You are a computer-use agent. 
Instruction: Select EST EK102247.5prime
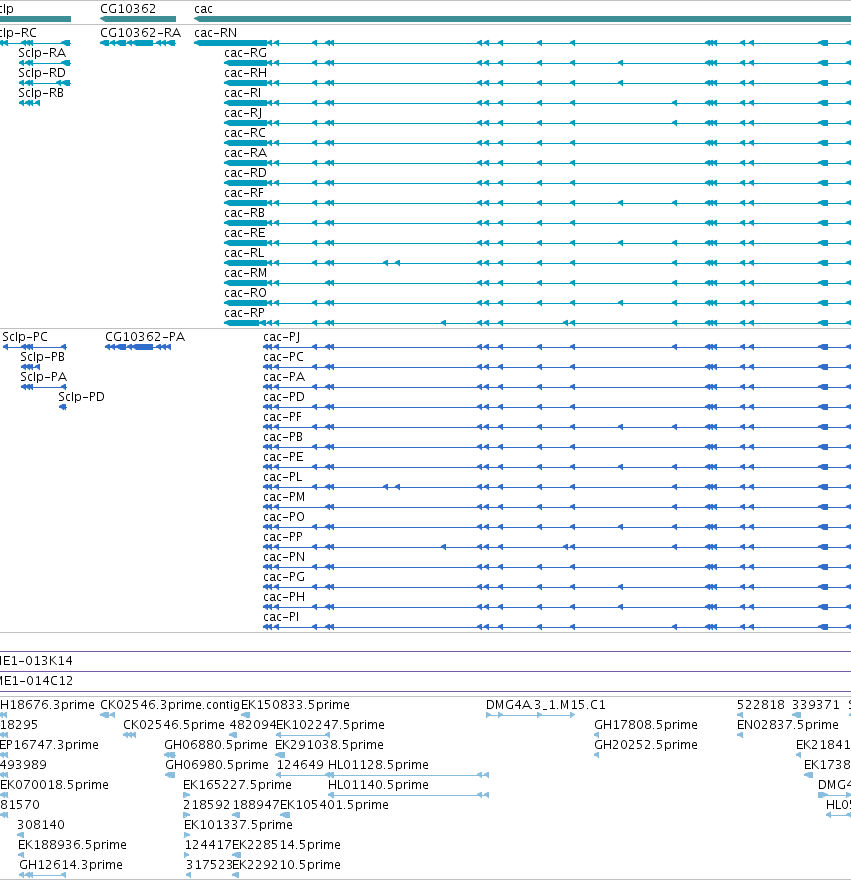[x=330, y=725]
